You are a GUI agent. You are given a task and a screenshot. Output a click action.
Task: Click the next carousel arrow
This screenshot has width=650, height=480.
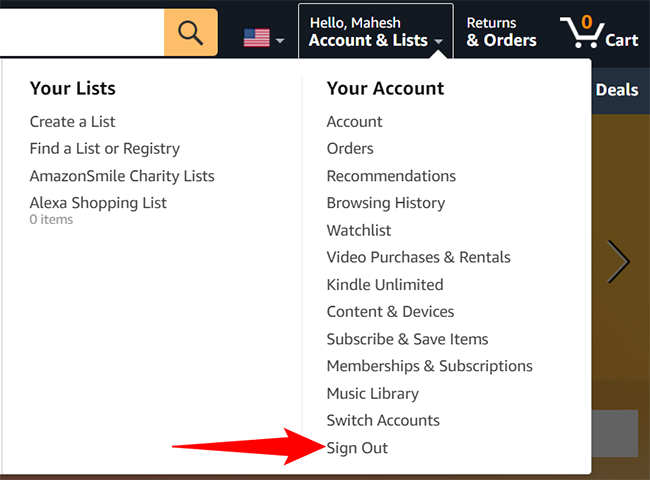click(619, 262)
